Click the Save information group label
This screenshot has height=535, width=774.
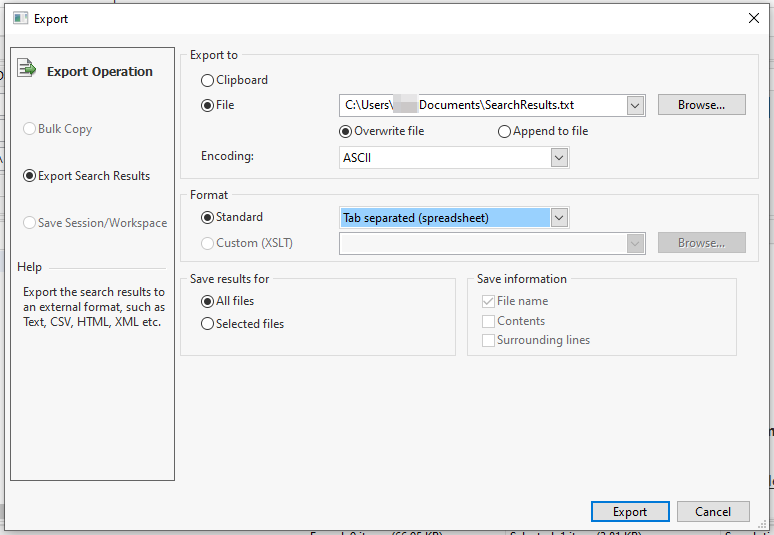tap(521, 279)
